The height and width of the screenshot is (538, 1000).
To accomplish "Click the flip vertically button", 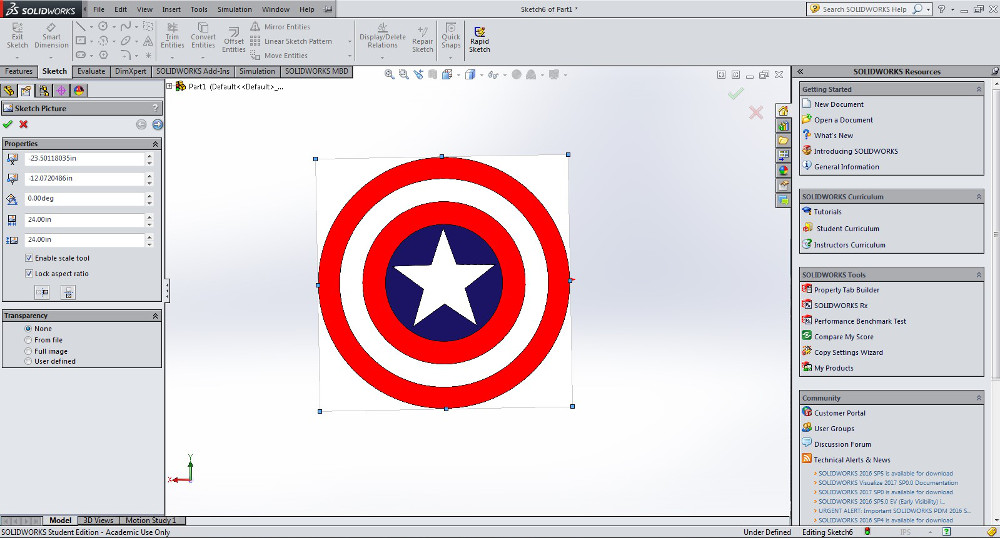I will point(68,293).
